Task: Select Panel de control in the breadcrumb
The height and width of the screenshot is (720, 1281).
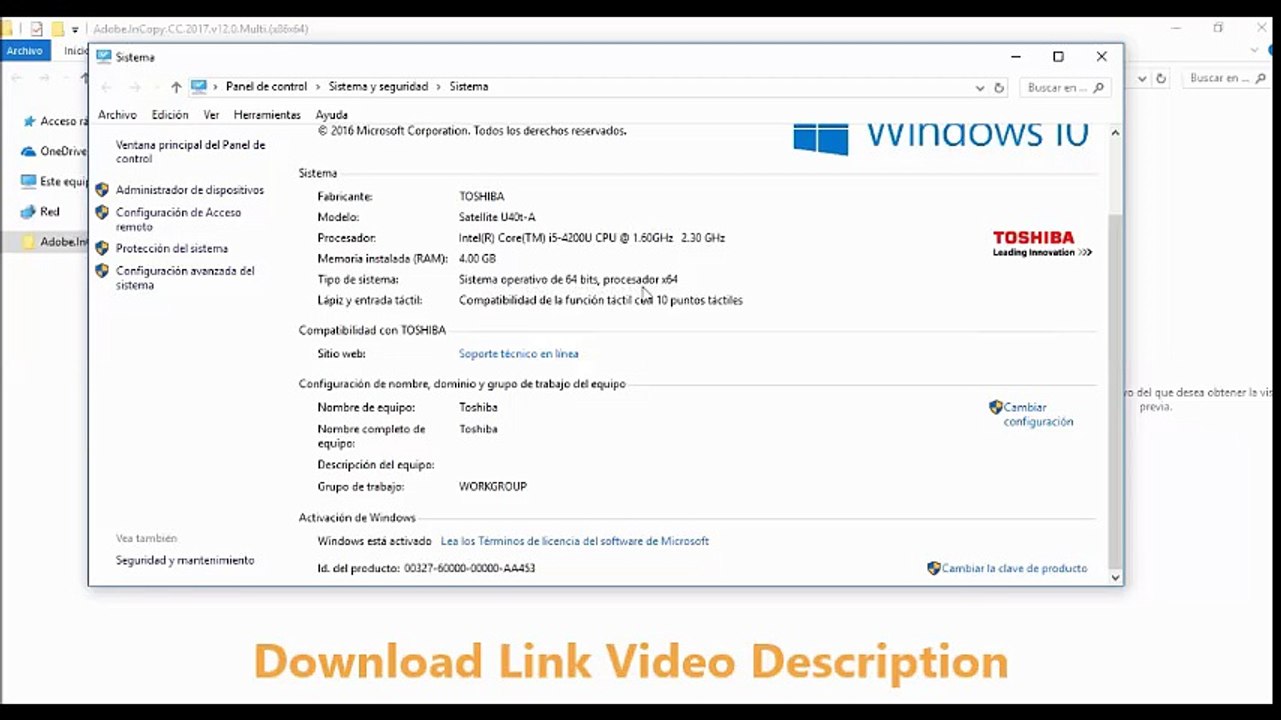Action: (266, 87)
